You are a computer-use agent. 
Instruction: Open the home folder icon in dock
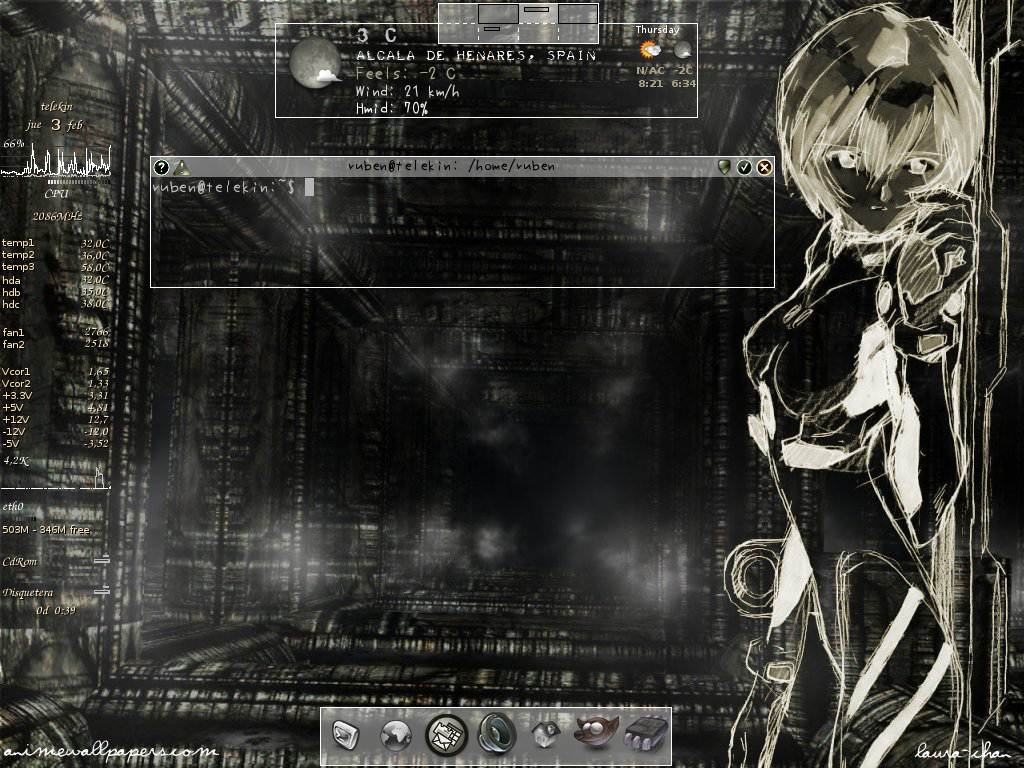547,735
